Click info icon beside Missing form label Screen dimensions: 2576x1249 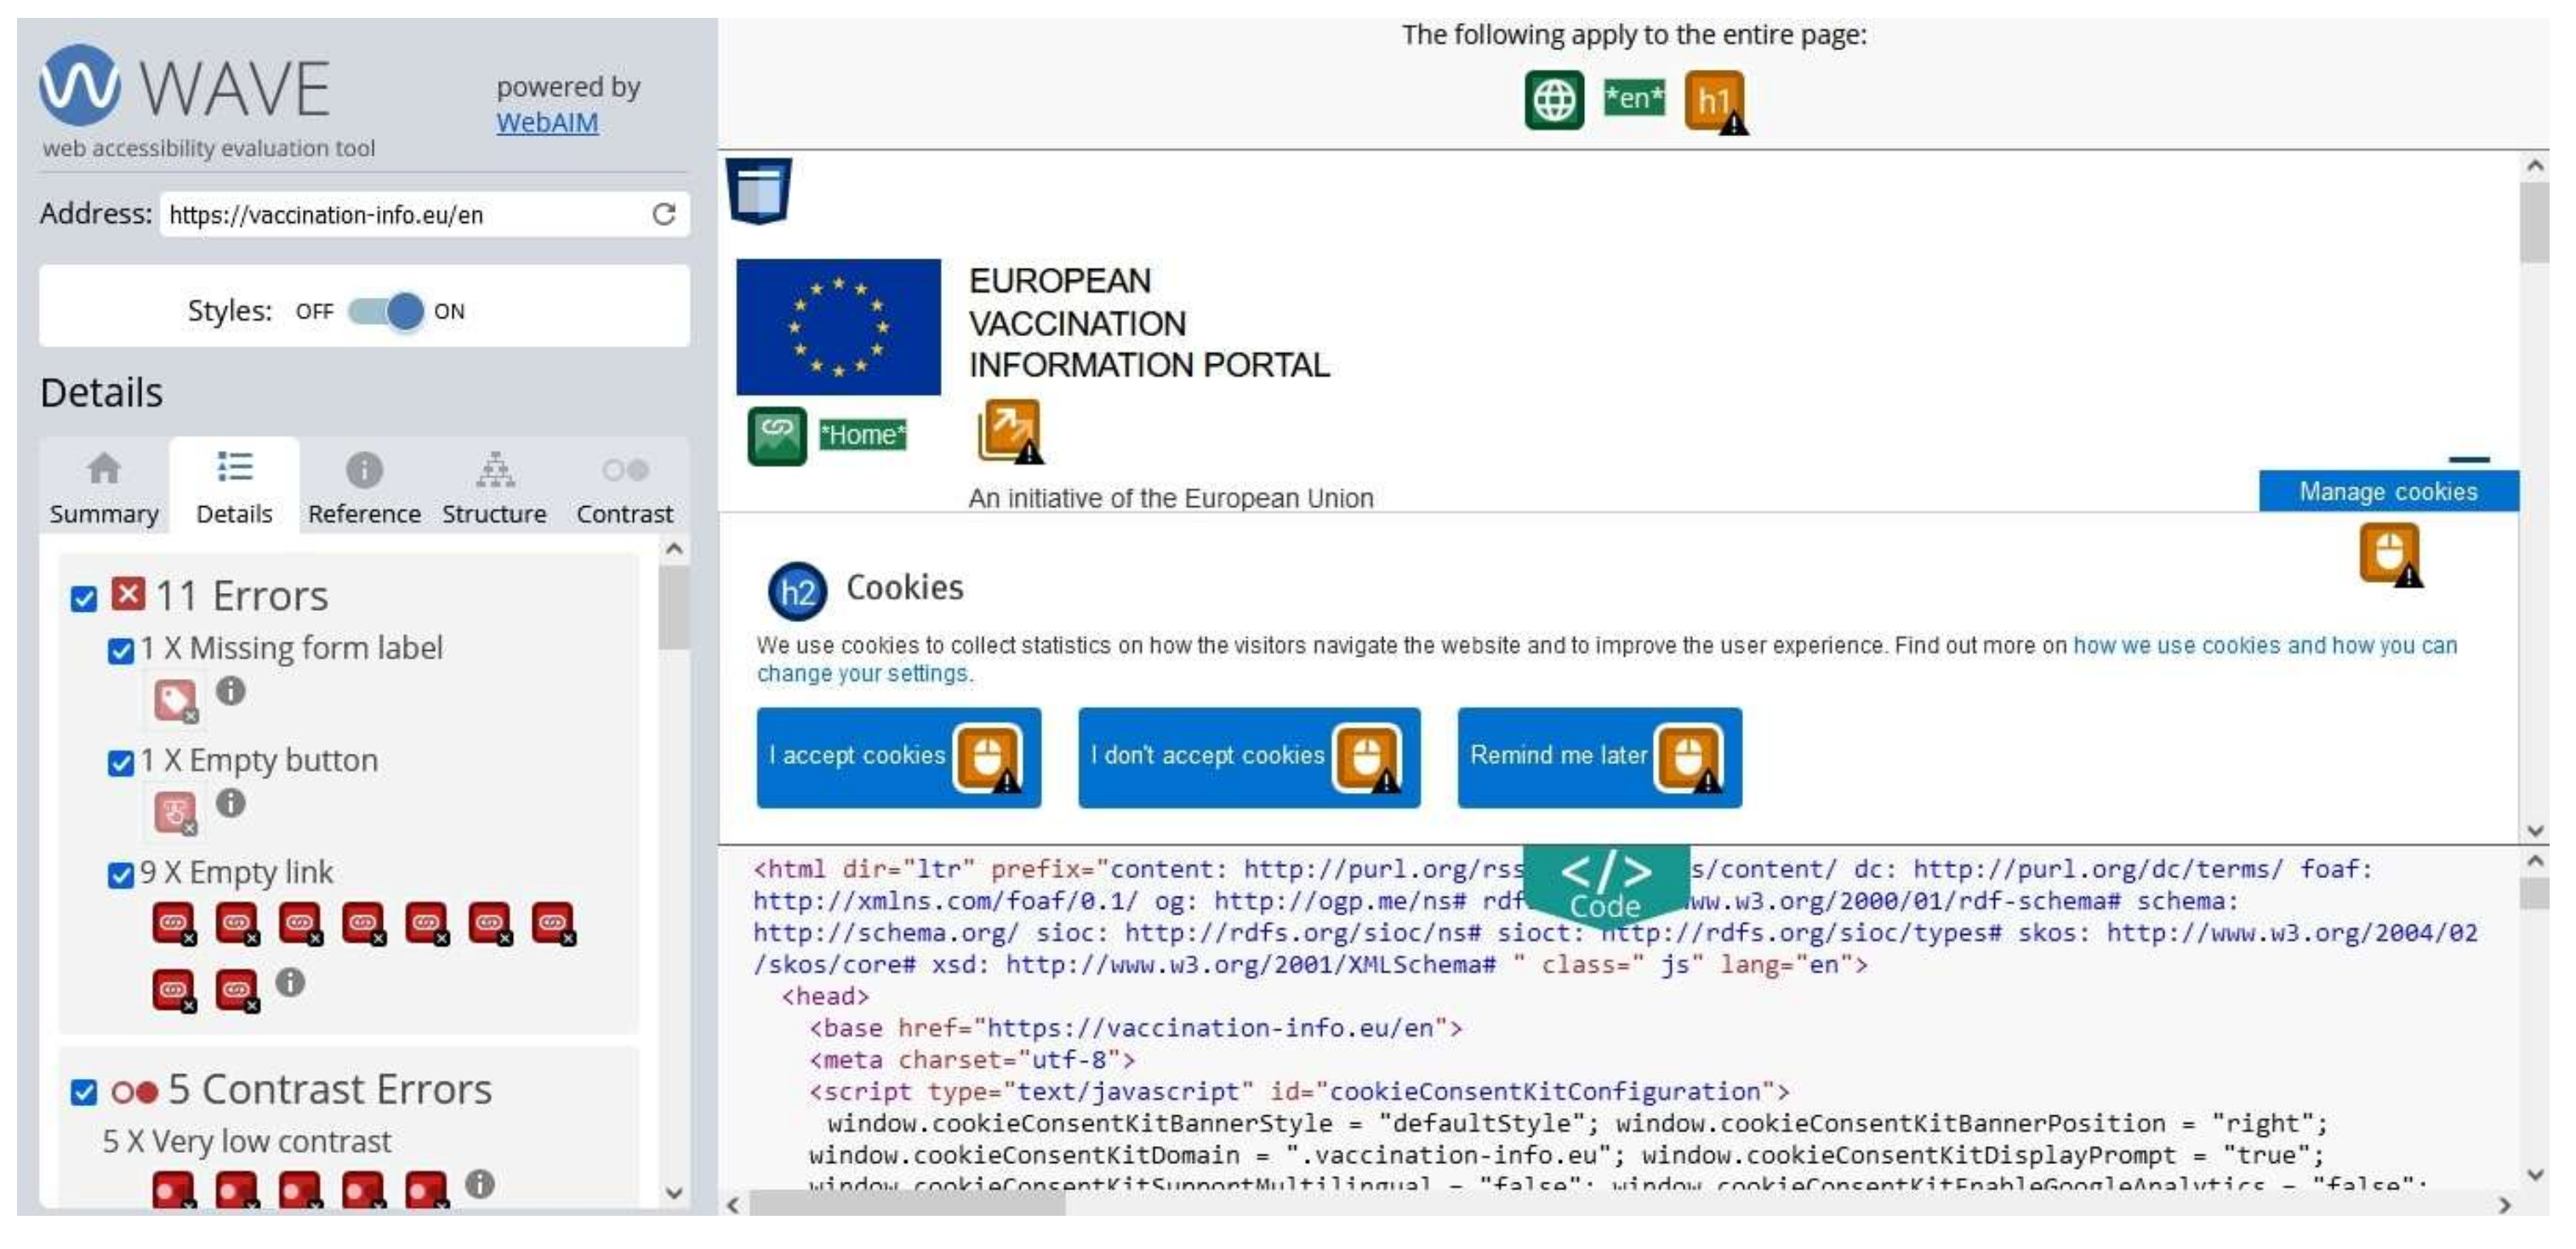[231, 691]
